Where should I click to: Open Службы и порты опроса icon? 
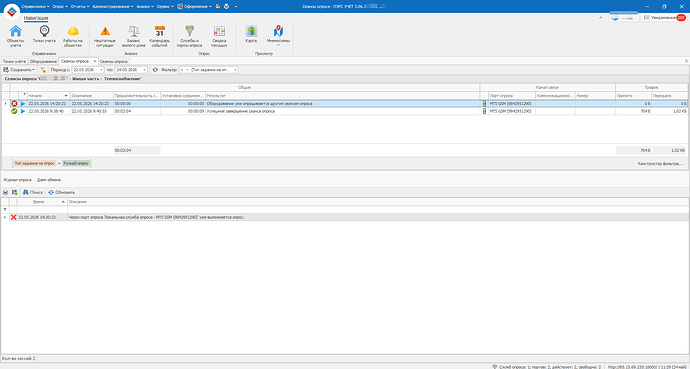tap(190, 36)
